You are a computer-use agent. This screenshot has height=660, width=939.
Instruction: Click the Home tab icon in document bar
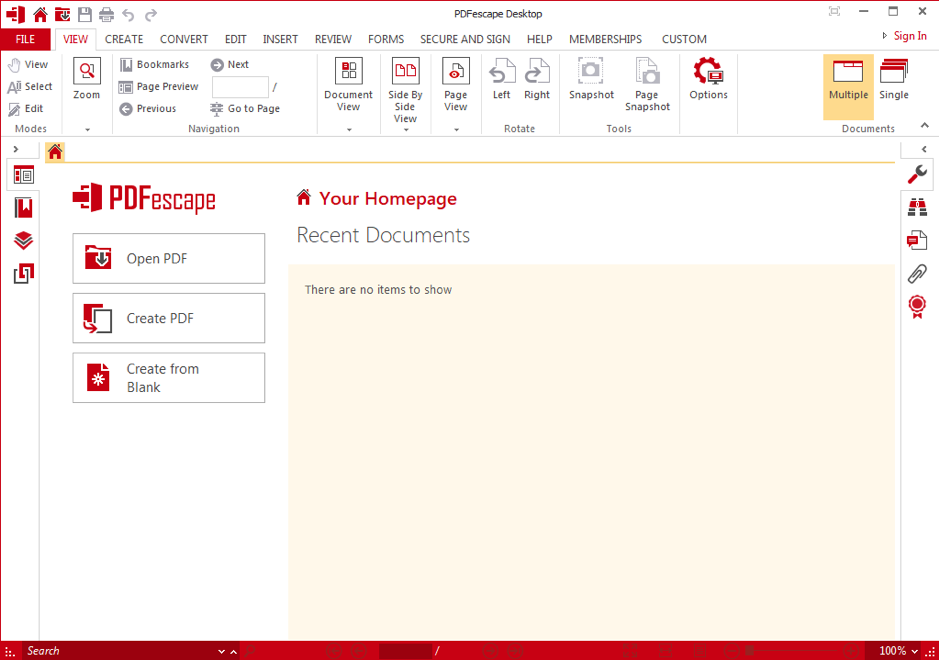tap(55, 152)
